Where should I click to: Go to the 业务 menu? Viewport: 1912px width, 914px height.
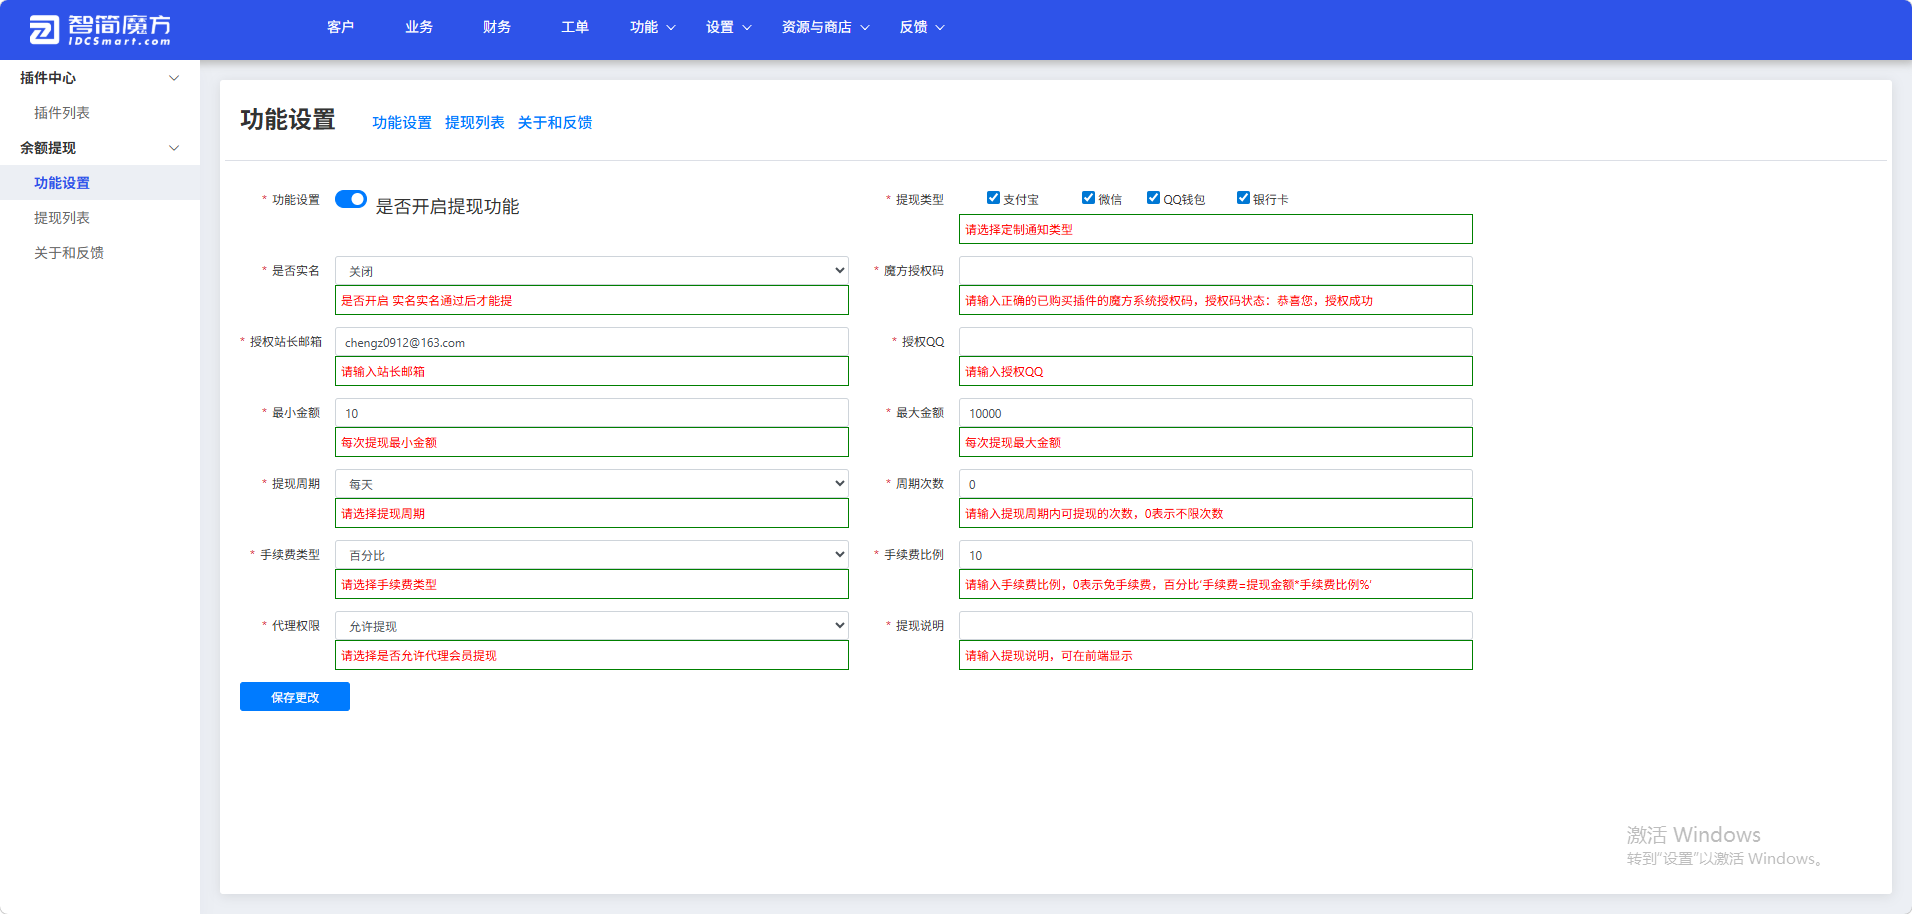tap(419, 27)
